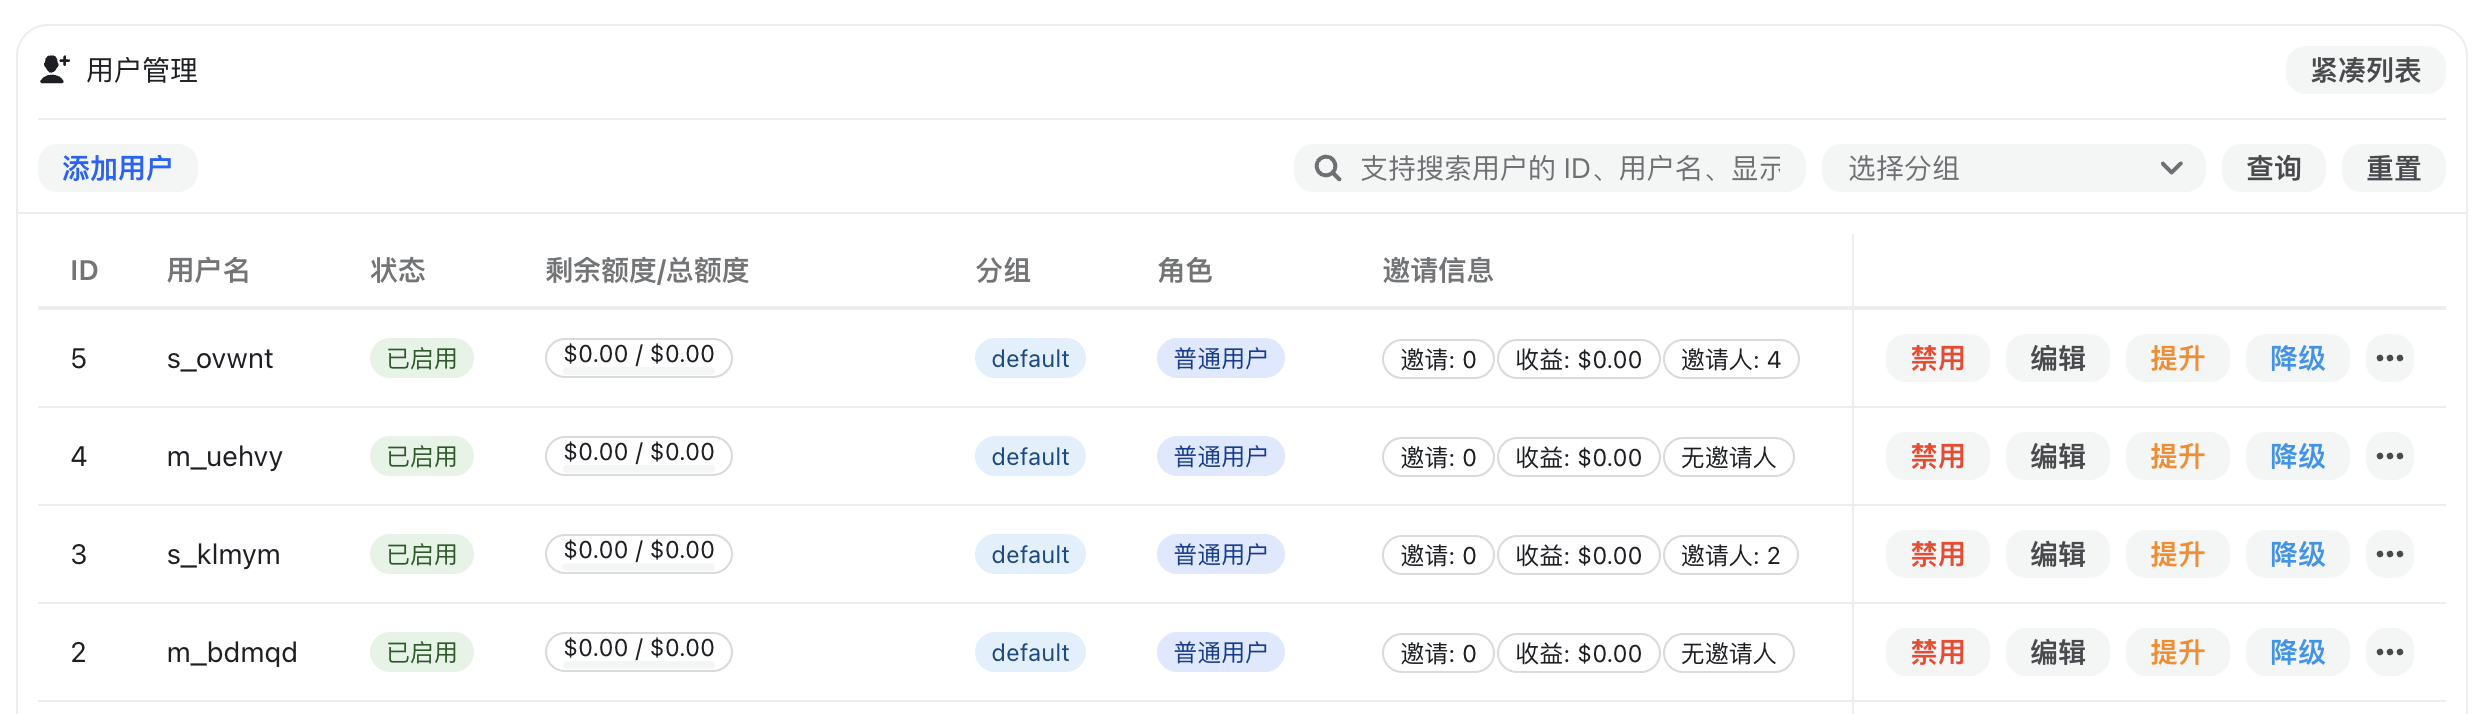Expand the 选择分组 group dropdown
2474x714 pixels.
coord(2013,168)
